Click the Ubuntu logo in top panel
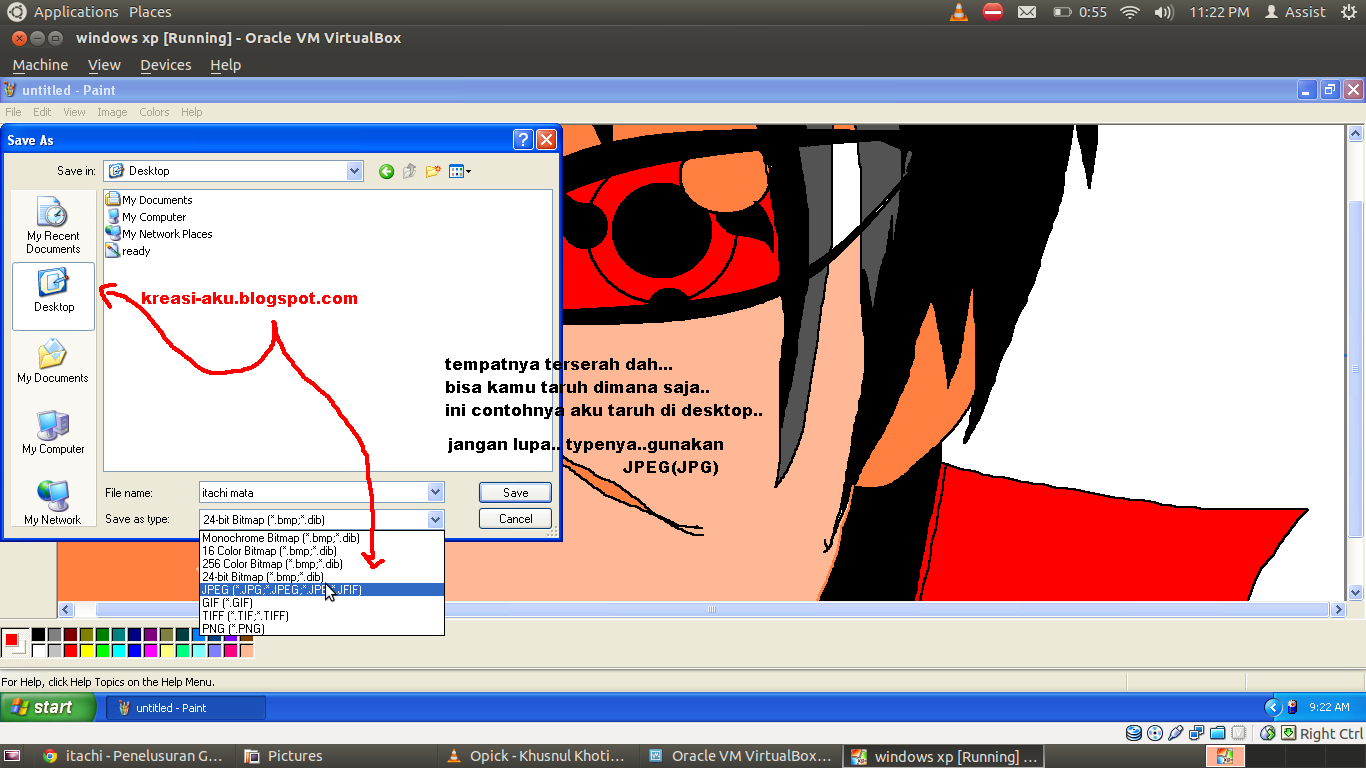The height and width of the screenshot is (768, 1366). tap(17, 12)
